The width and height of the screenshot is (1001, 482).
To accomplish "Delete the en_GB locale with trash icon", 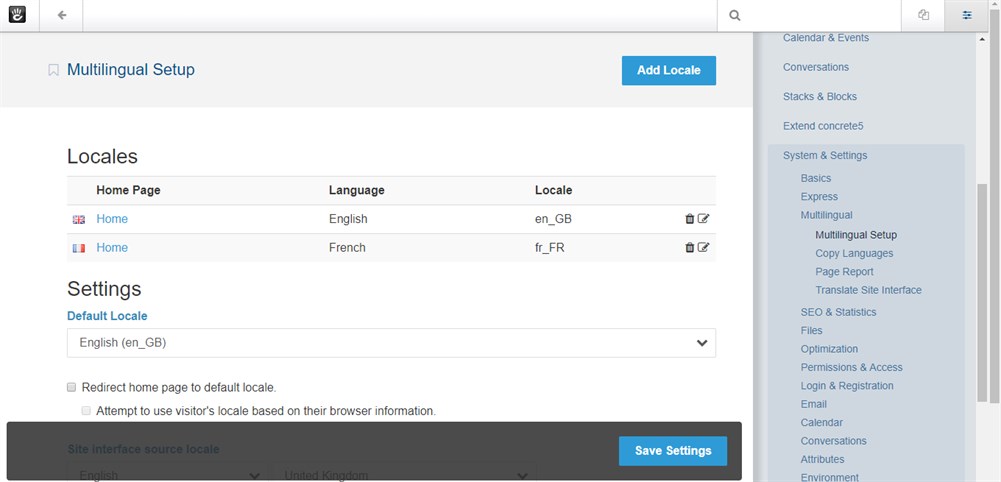I will [x=689, y=219].
